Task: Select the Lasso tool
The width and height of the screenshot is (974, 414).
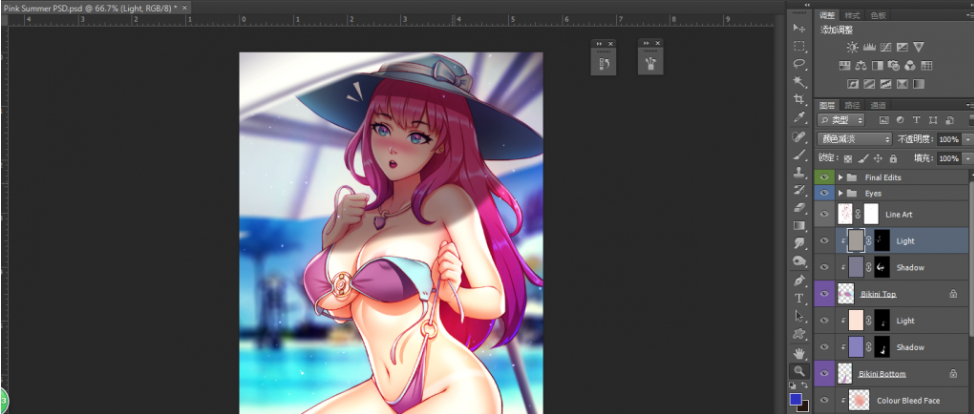Action: point(799,63)
